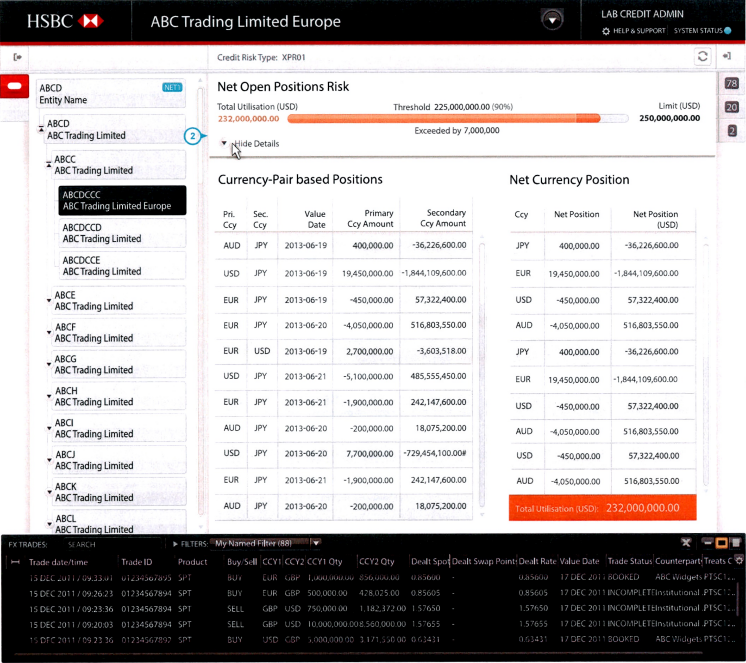
Task: Click the refresh icon near Credit Risk Type
Action: click(x=703, y=58)
